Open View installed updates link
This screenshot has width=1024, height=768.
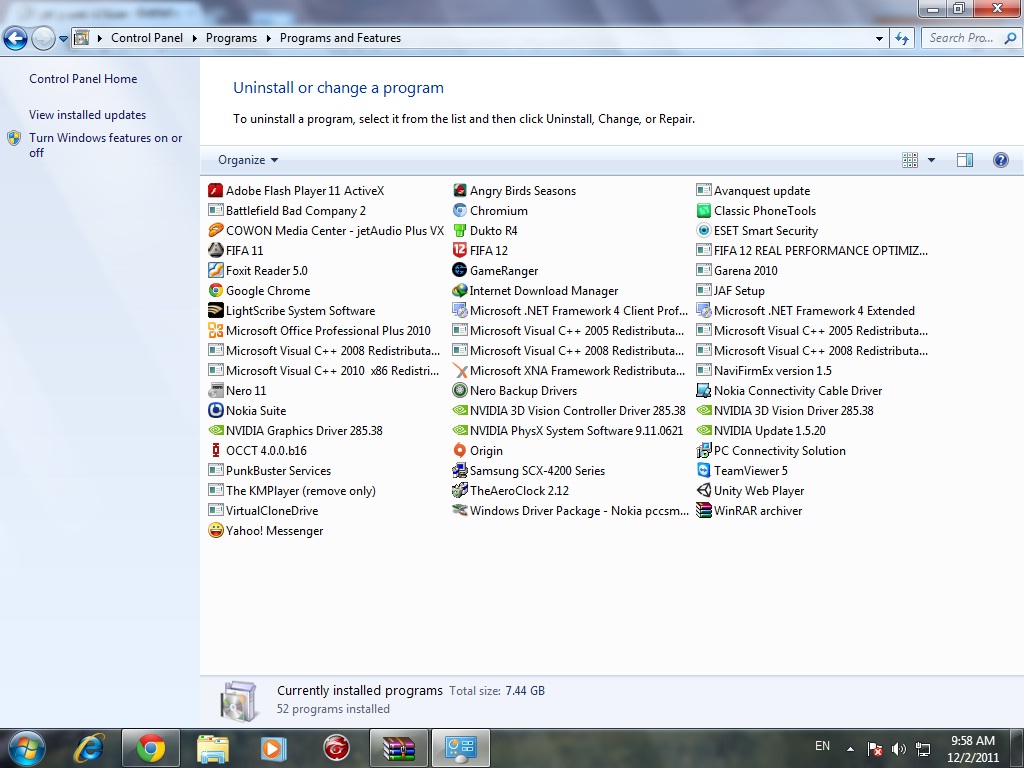point(88,115)
